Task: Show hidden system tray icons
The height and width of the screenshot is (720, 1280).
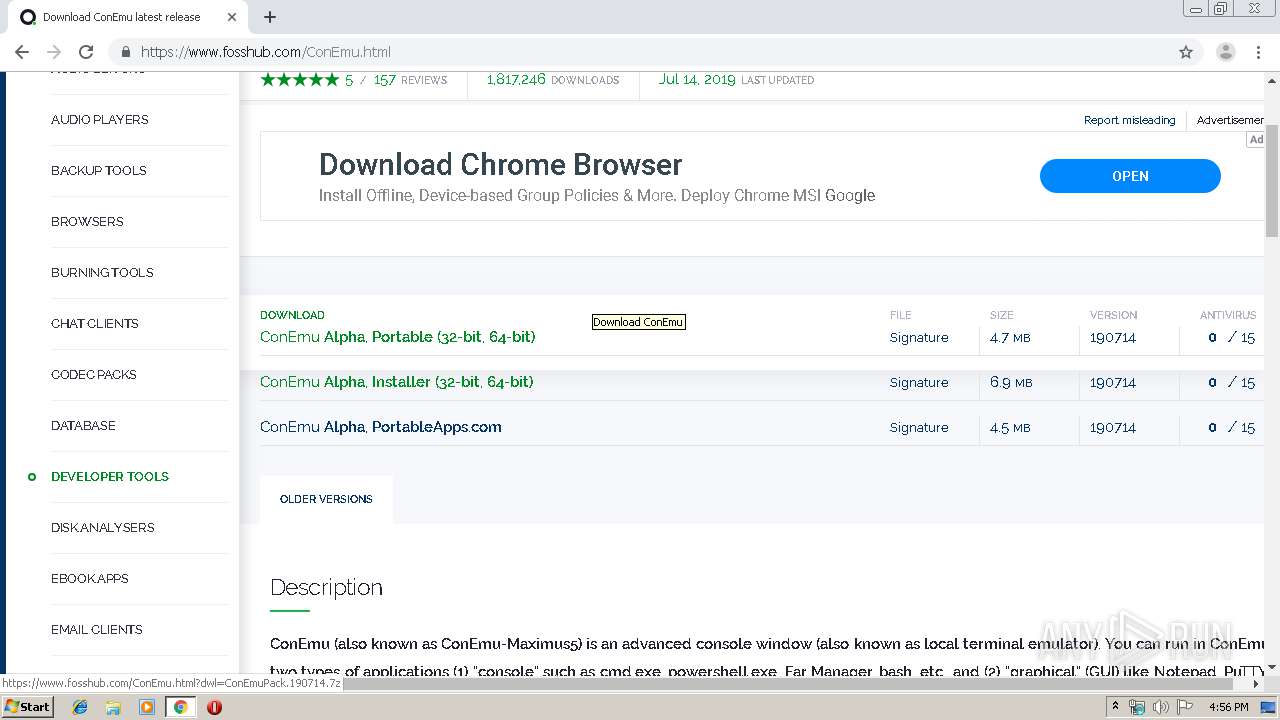Action: (x=1116, y=707)
